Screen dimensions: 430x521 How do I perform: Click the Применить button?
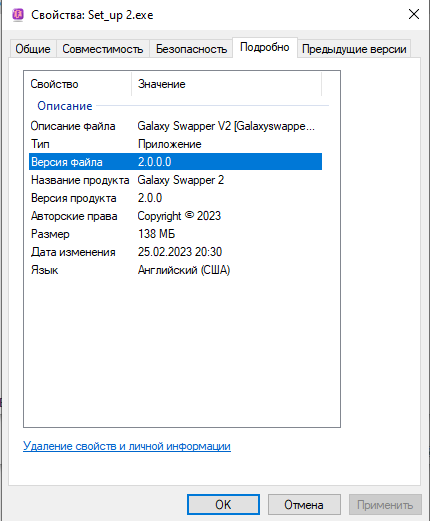[385, 505]
